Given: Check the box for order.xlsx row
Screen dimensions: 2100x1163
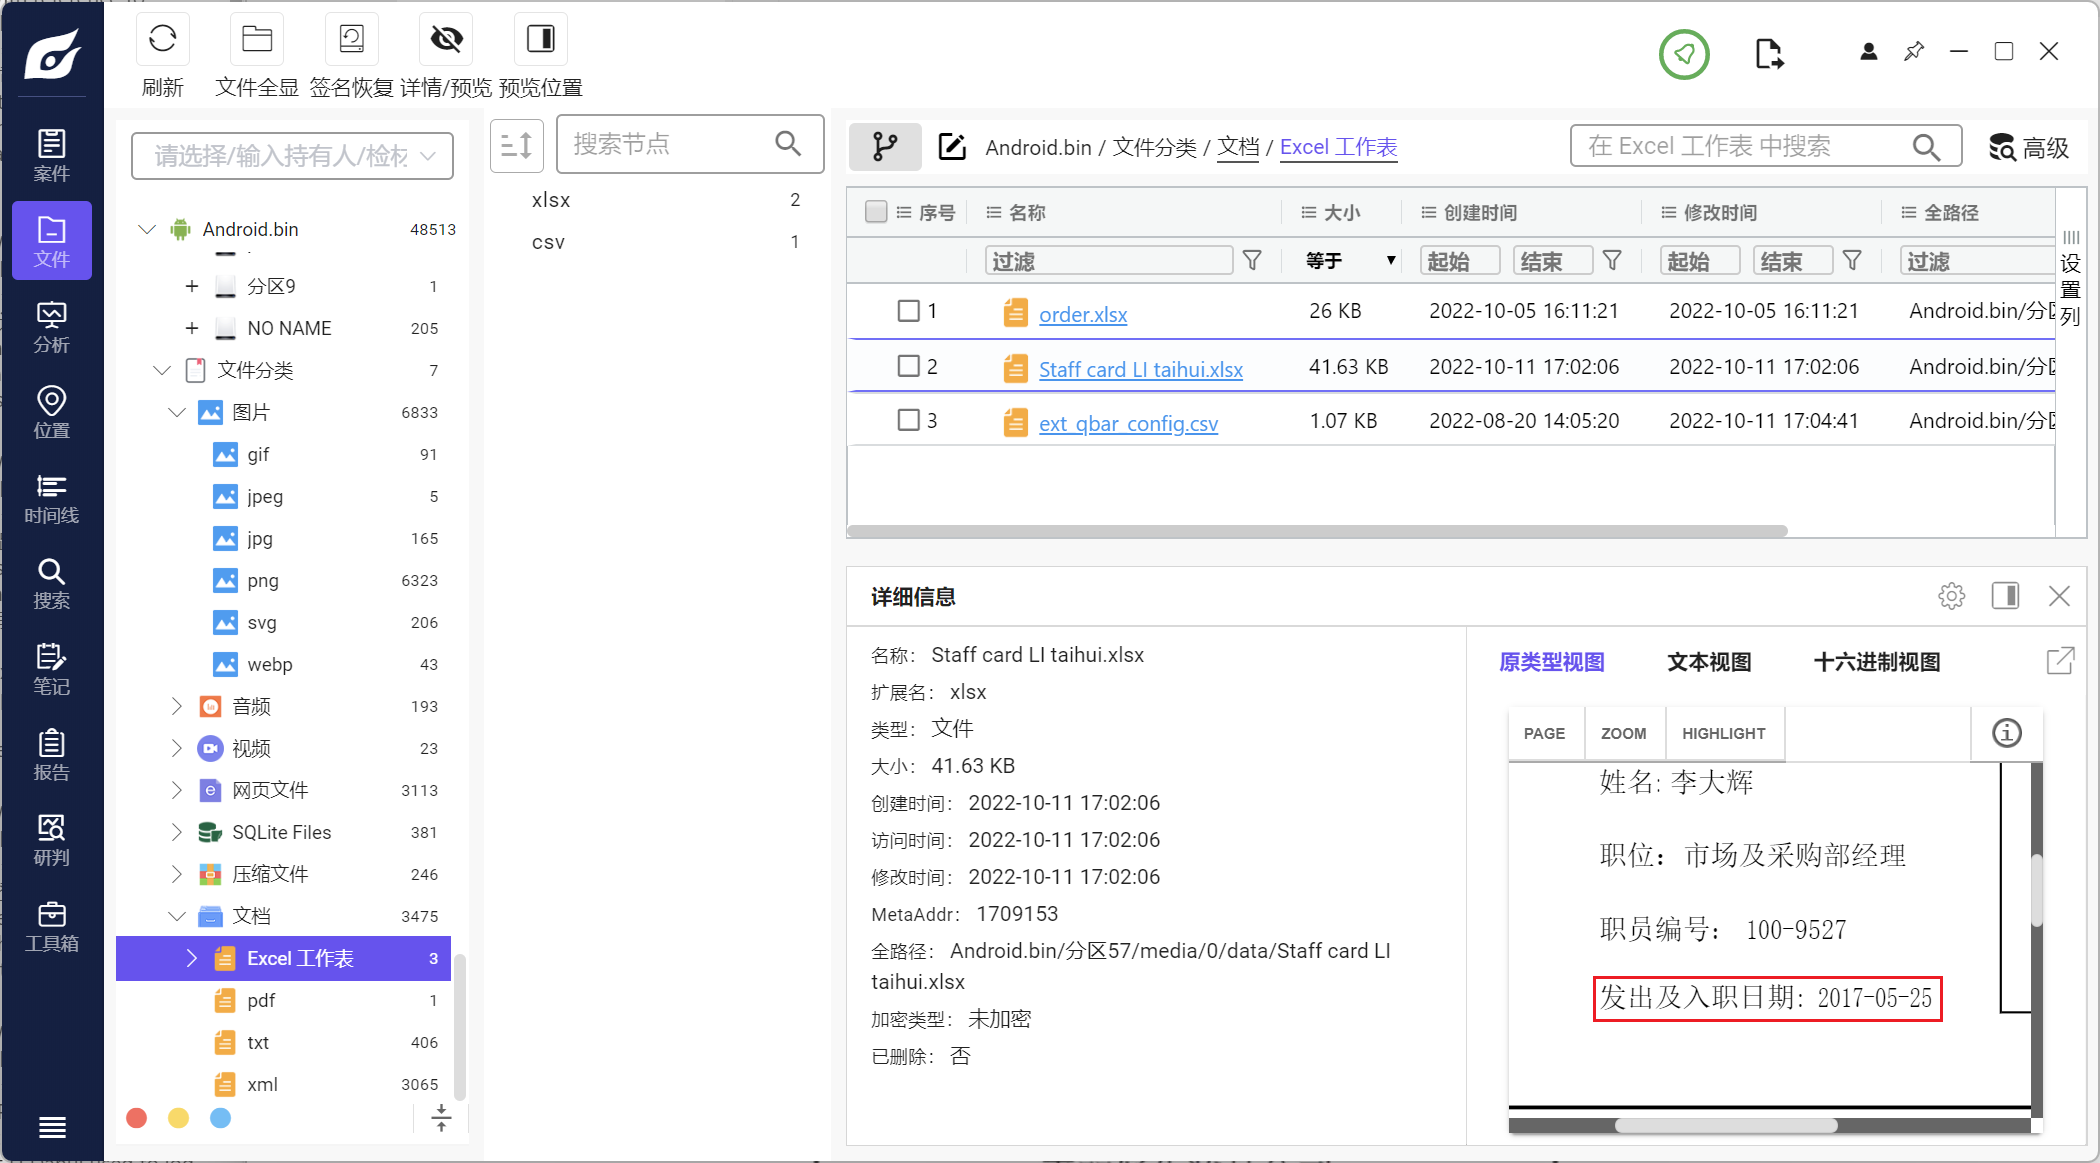Looking at the screenshot, I should pos(908,311).
